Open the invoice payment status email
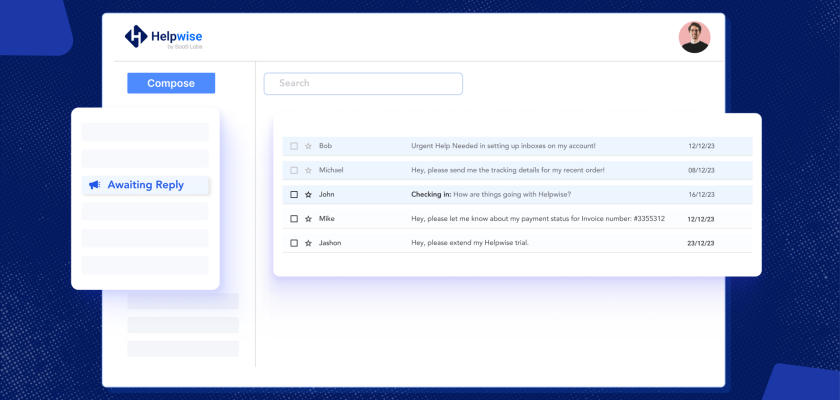 [537, 218]
